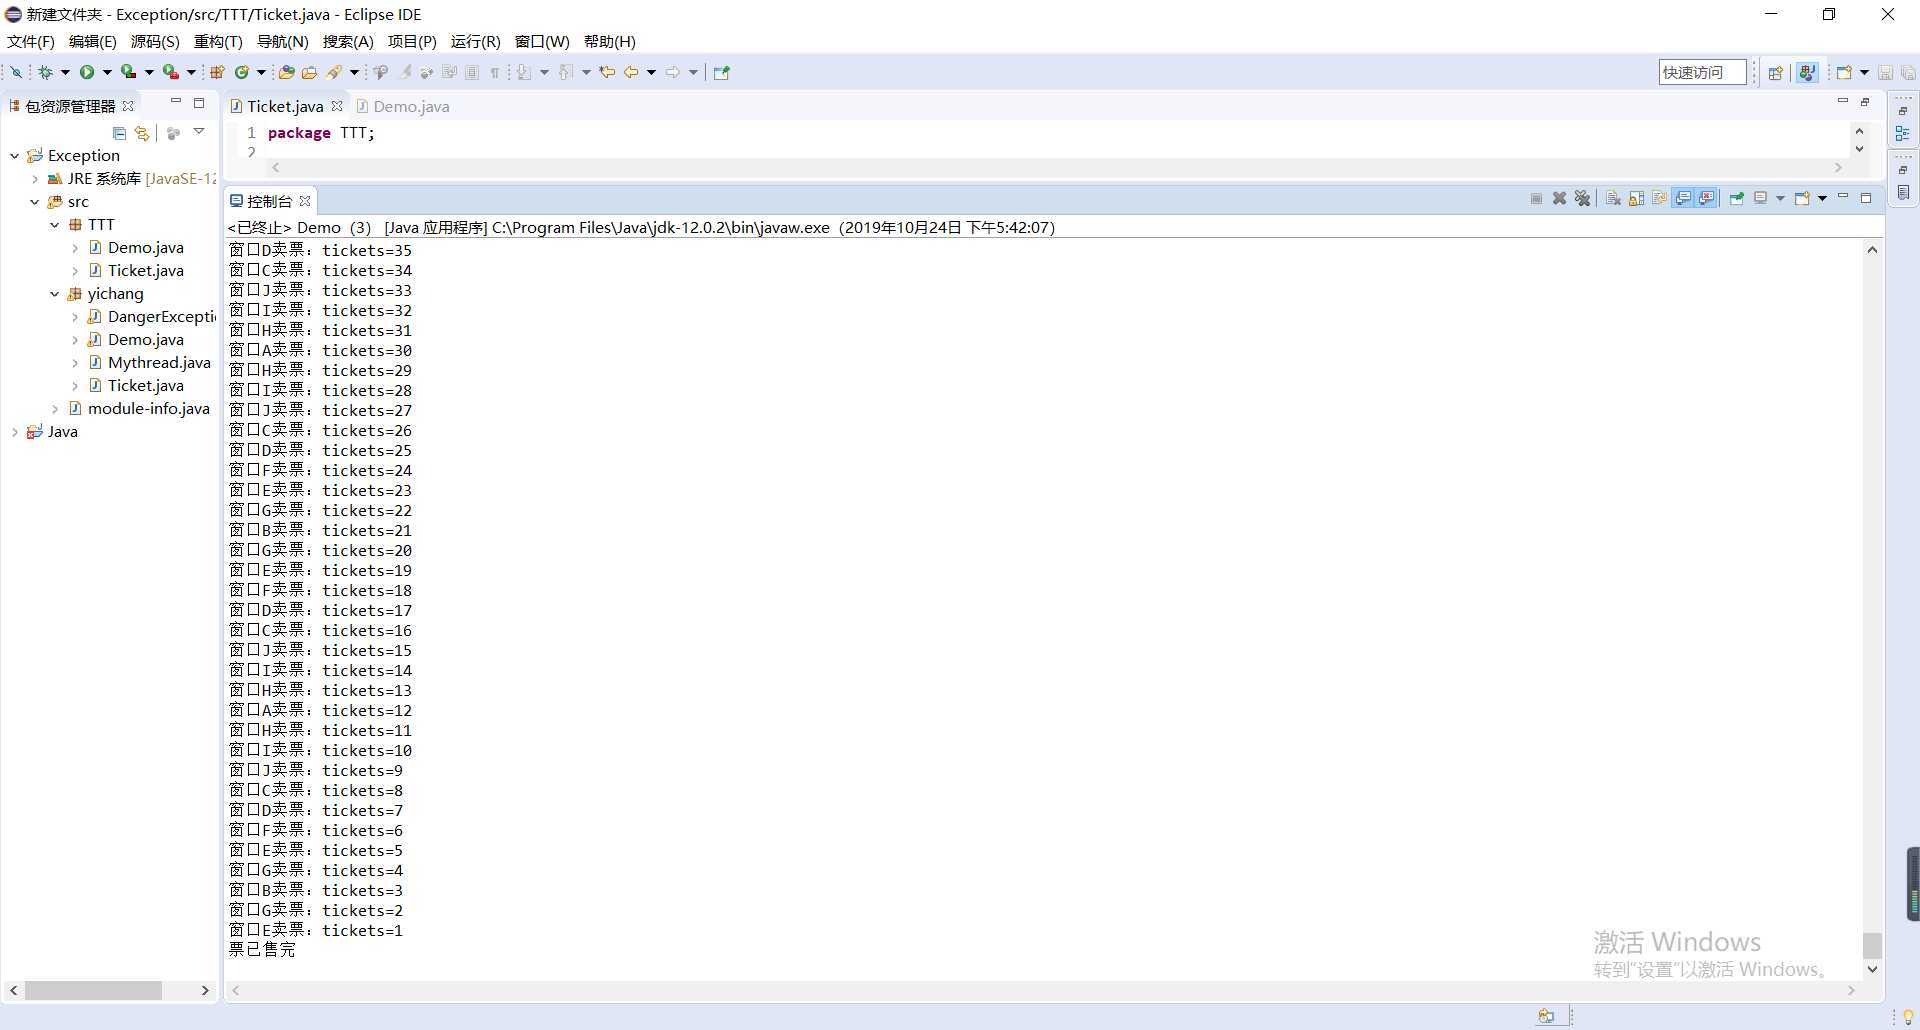Image resolution: width=1920 pixels, height=1030 pixels.
Task: Click Display Selected Console icon
Action: click(x=1761, y=198)
